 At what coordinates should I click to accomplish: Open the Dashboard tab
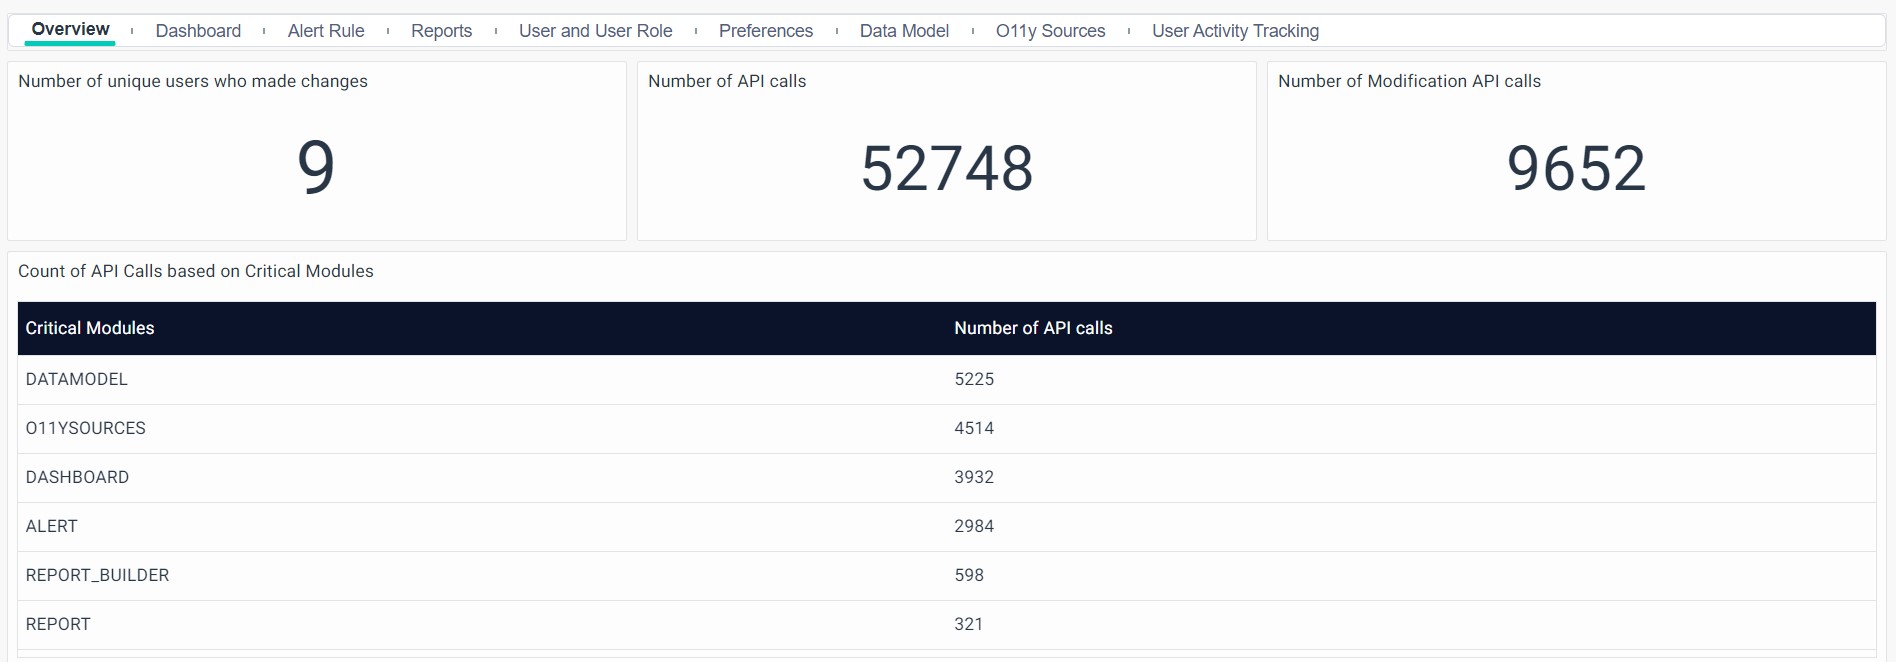tap(198, 31)
